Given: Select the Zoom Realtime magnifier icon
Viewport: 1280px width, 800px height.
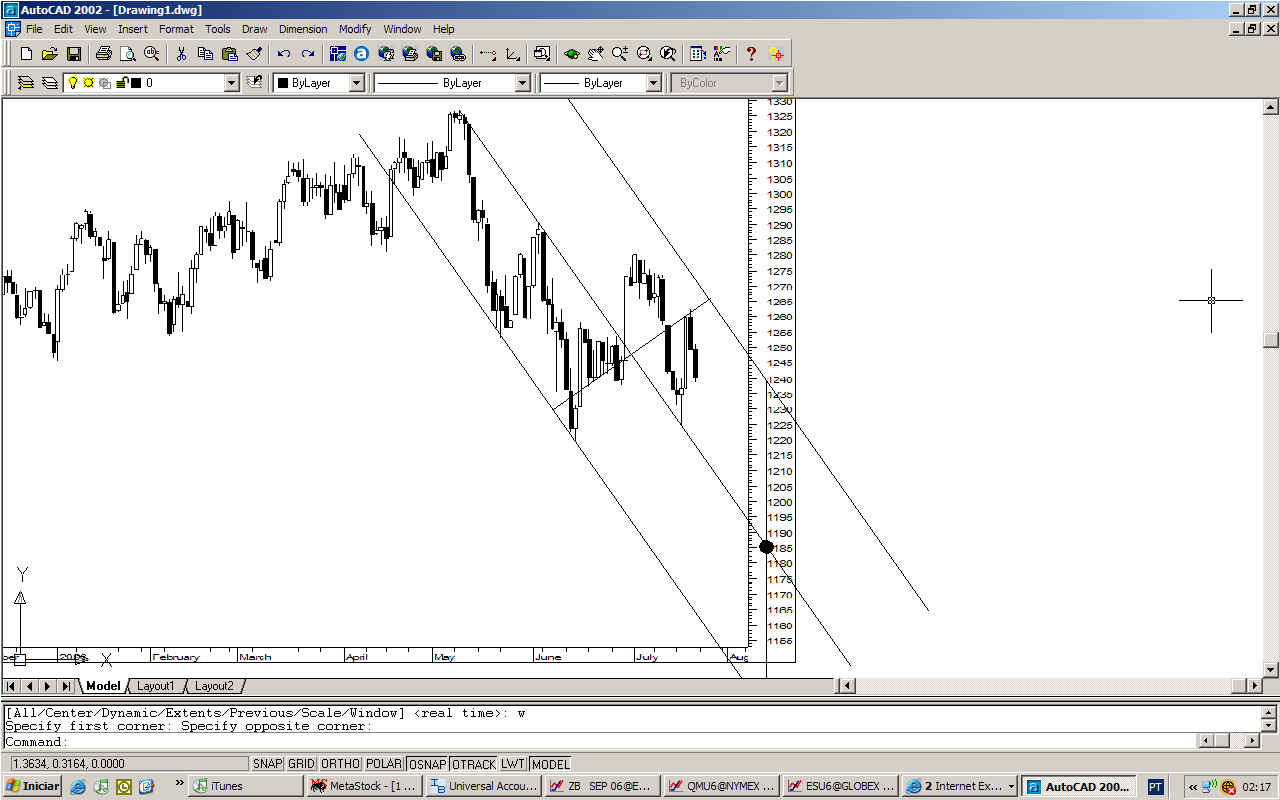Looking at the screenshot, I should point(620,54).
